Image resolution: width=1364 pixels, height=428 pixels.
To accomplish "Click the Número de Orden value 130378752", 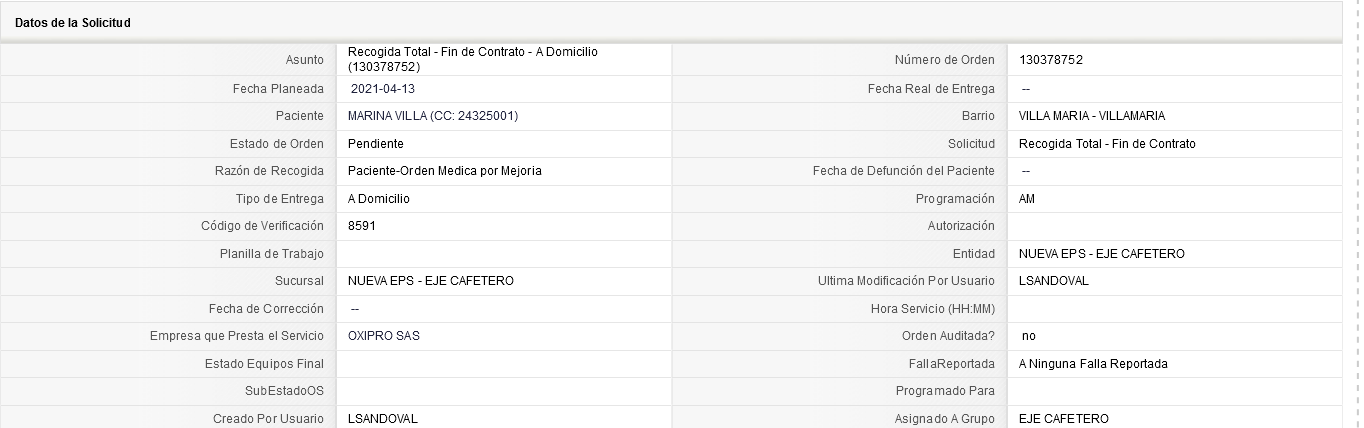I will [1050, 60].
